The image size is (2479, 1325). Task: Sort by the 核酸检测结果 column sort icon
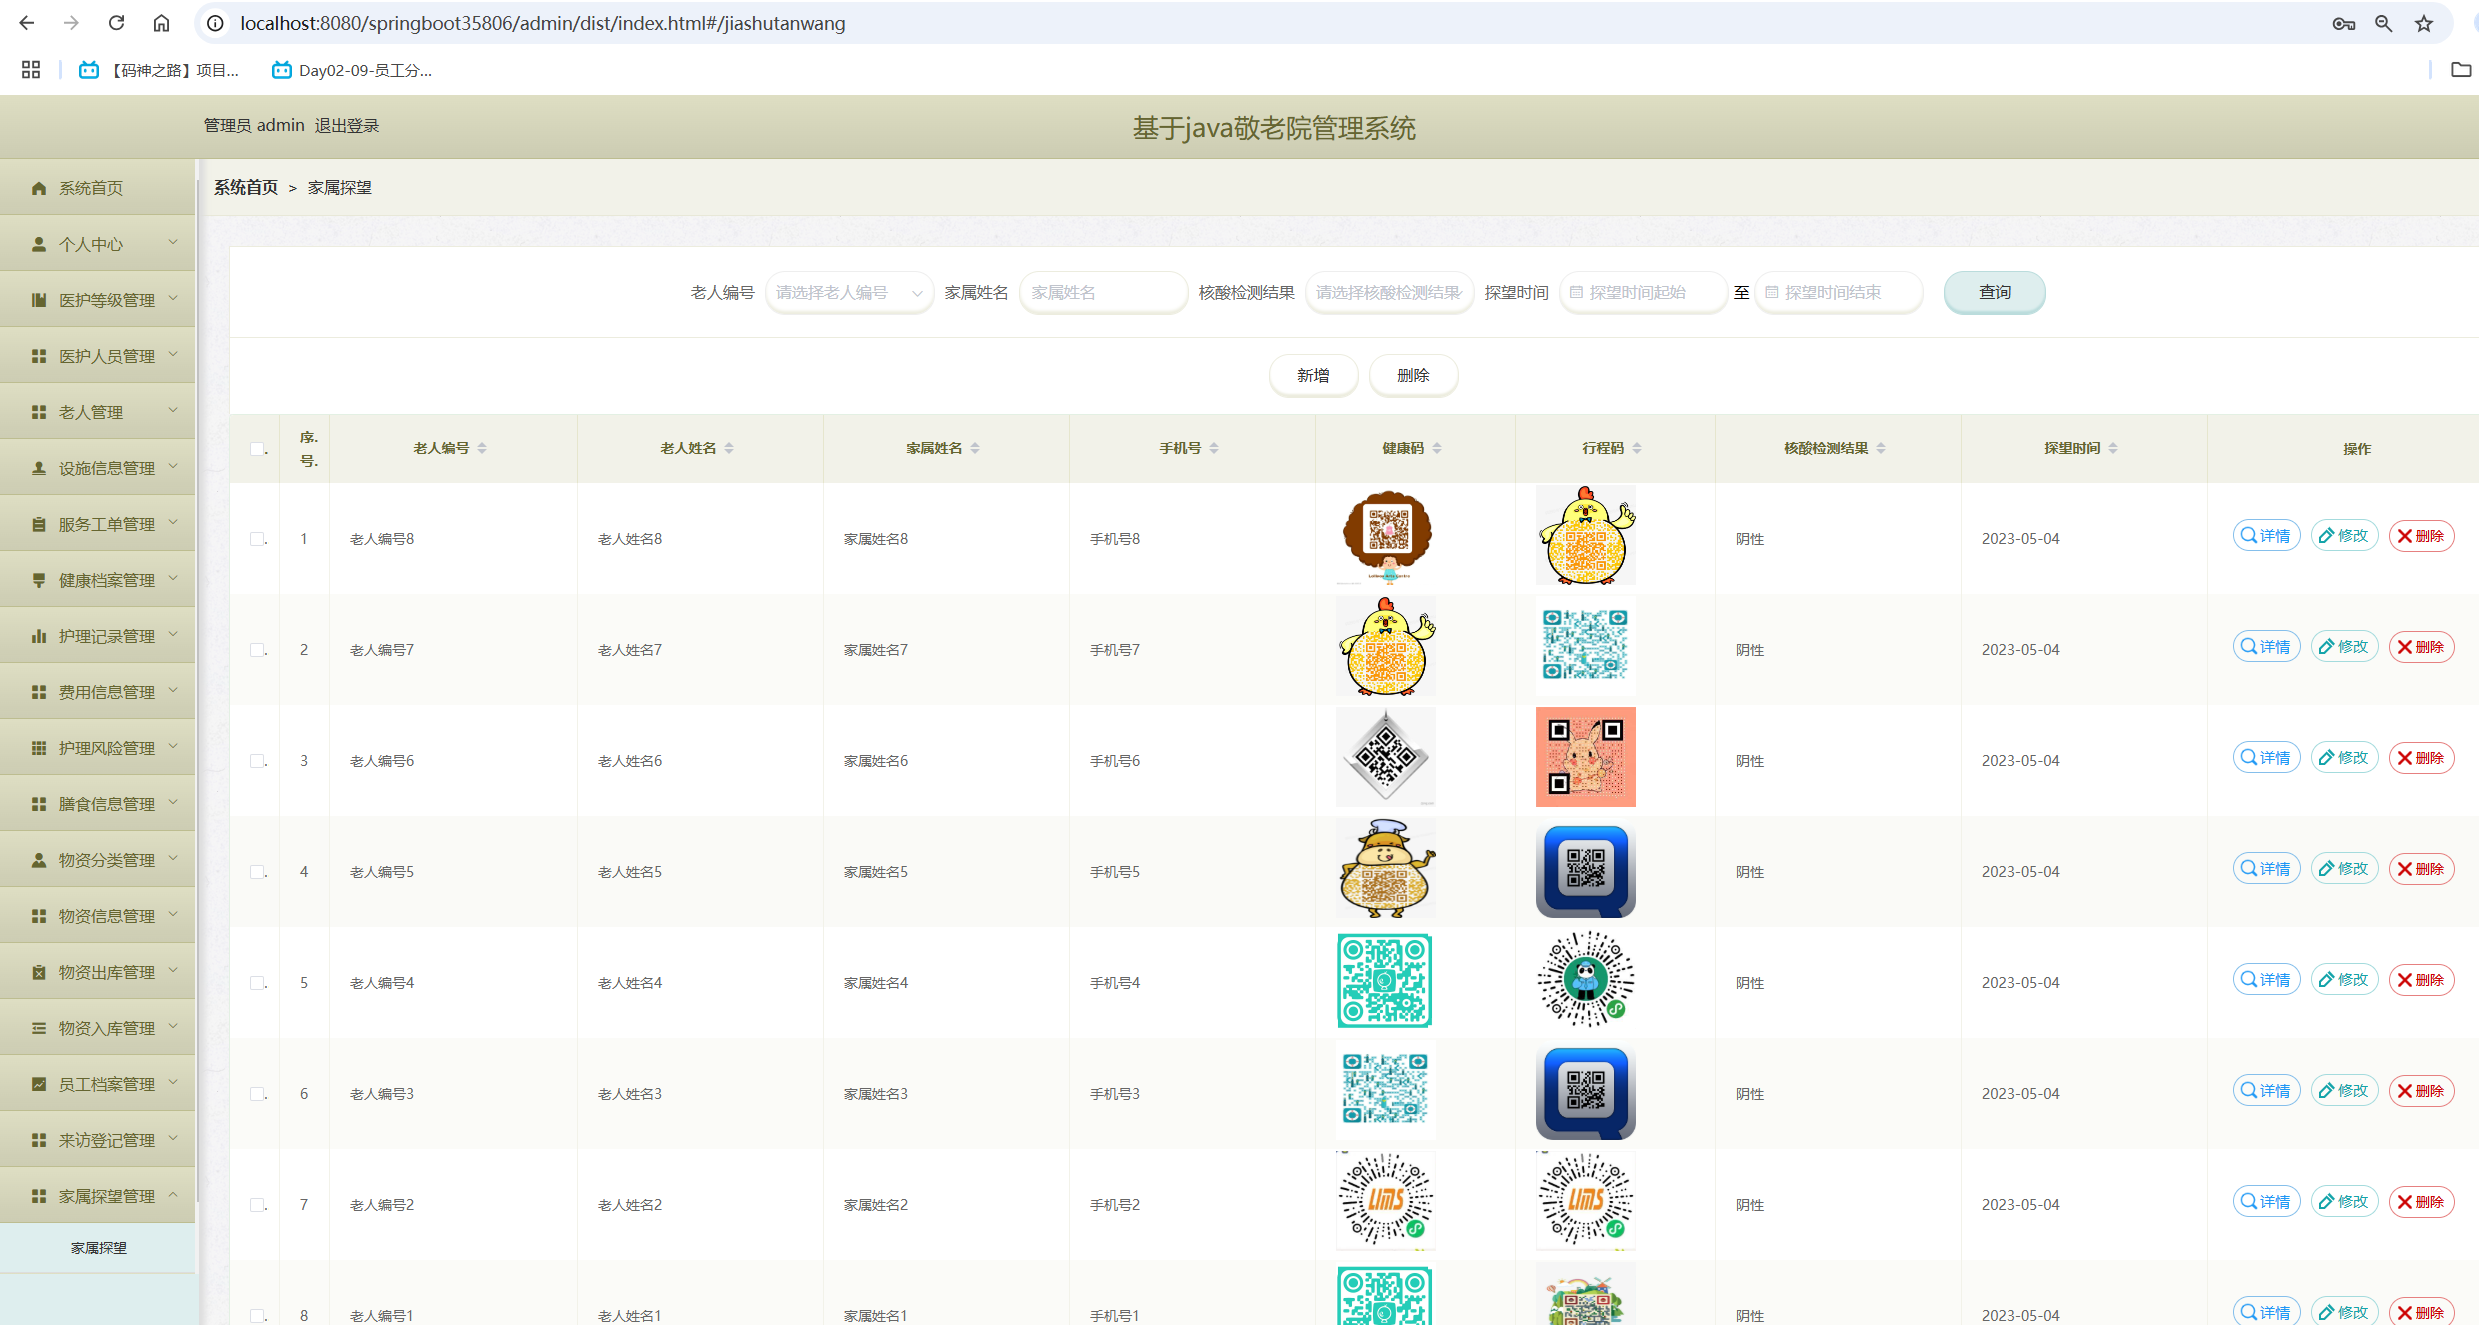(x=1881, y=449)
